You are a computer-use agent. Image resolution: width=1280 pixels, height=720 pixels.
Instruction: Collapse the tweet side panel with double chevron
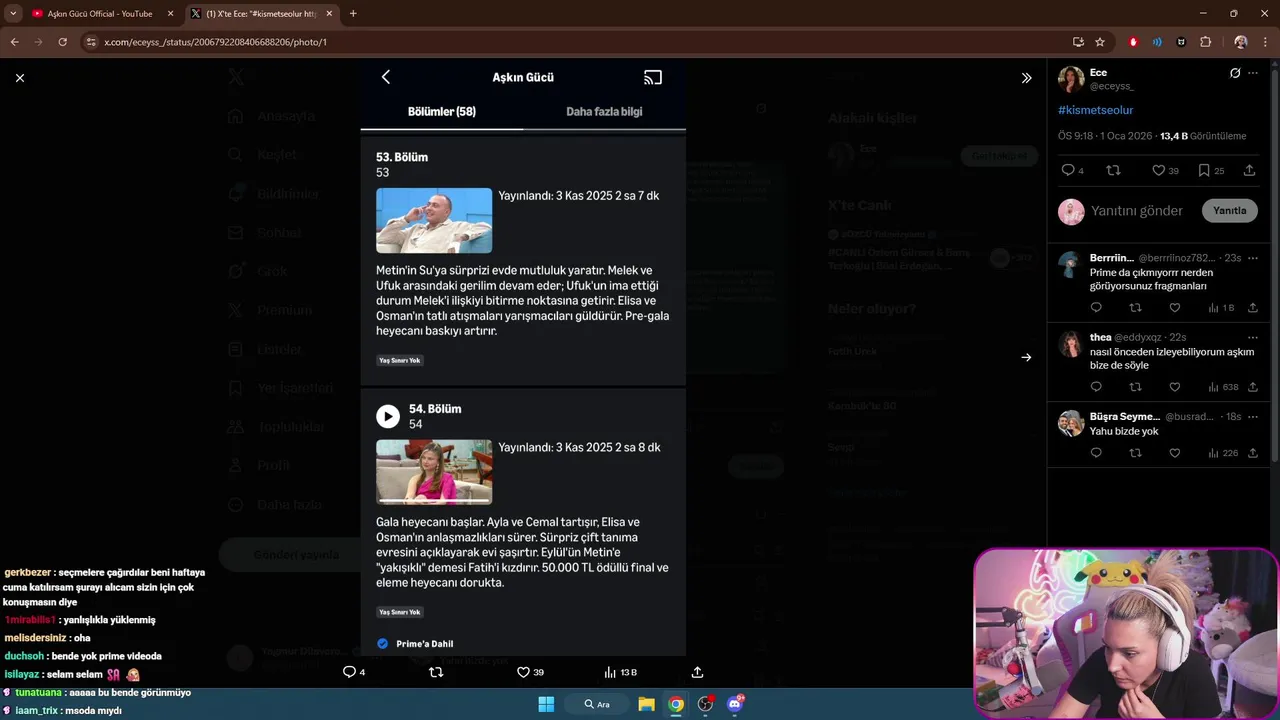(x=1026, y=78)
